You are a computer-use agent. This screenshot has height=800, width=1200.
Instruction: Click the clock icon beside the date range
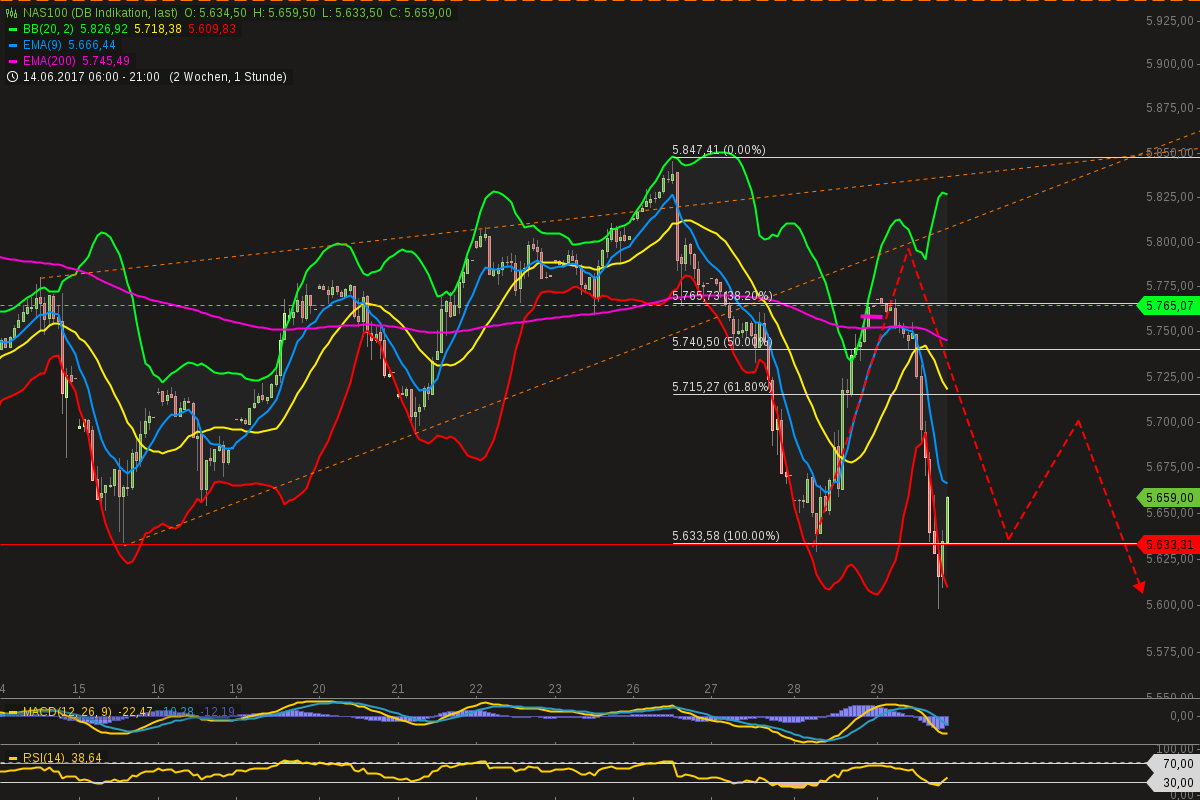click(x=12, y=76)
